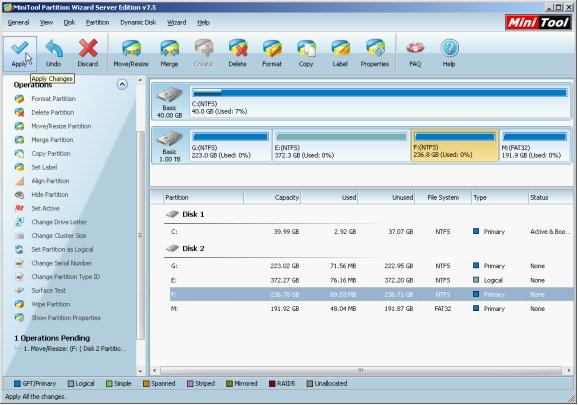
Task: Choose Align Partition in Operations panel
Action: (x=50, y=181)
